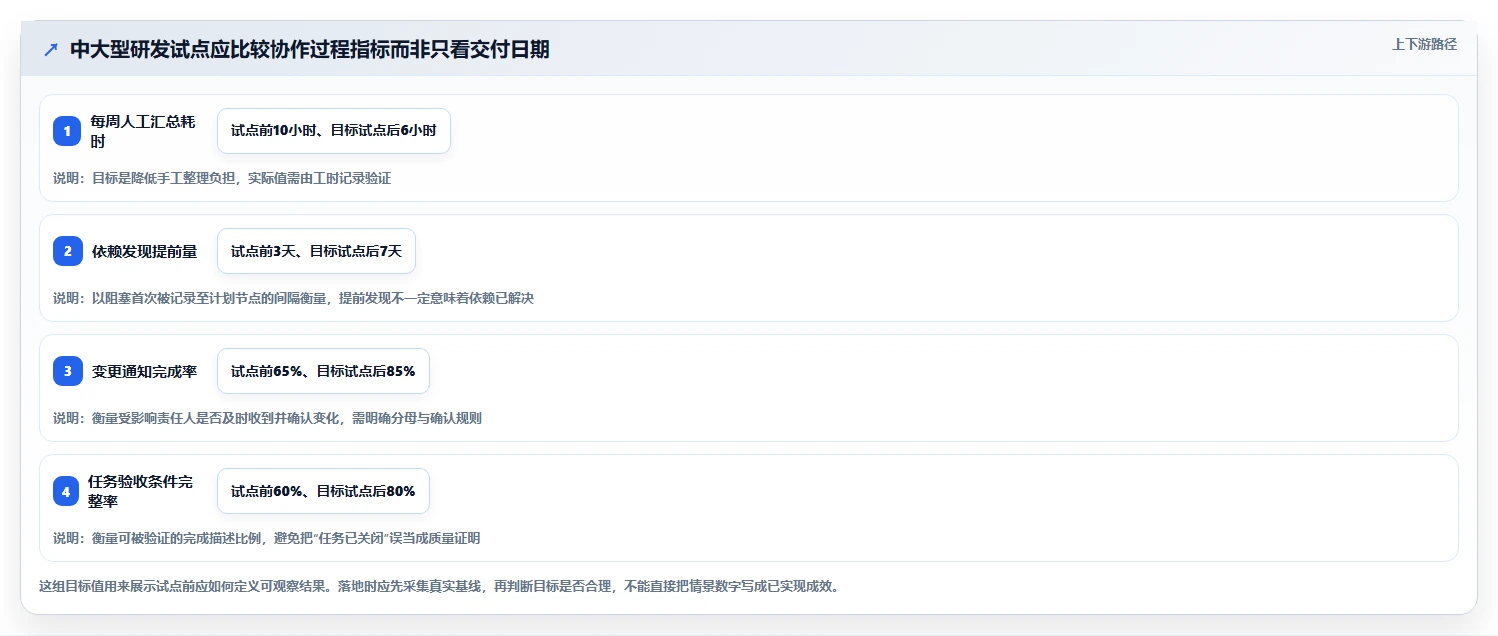Screen dimensions: 1498x636
Task: Click the note about 受影响责任人
Action: click(x=267, y=418)
